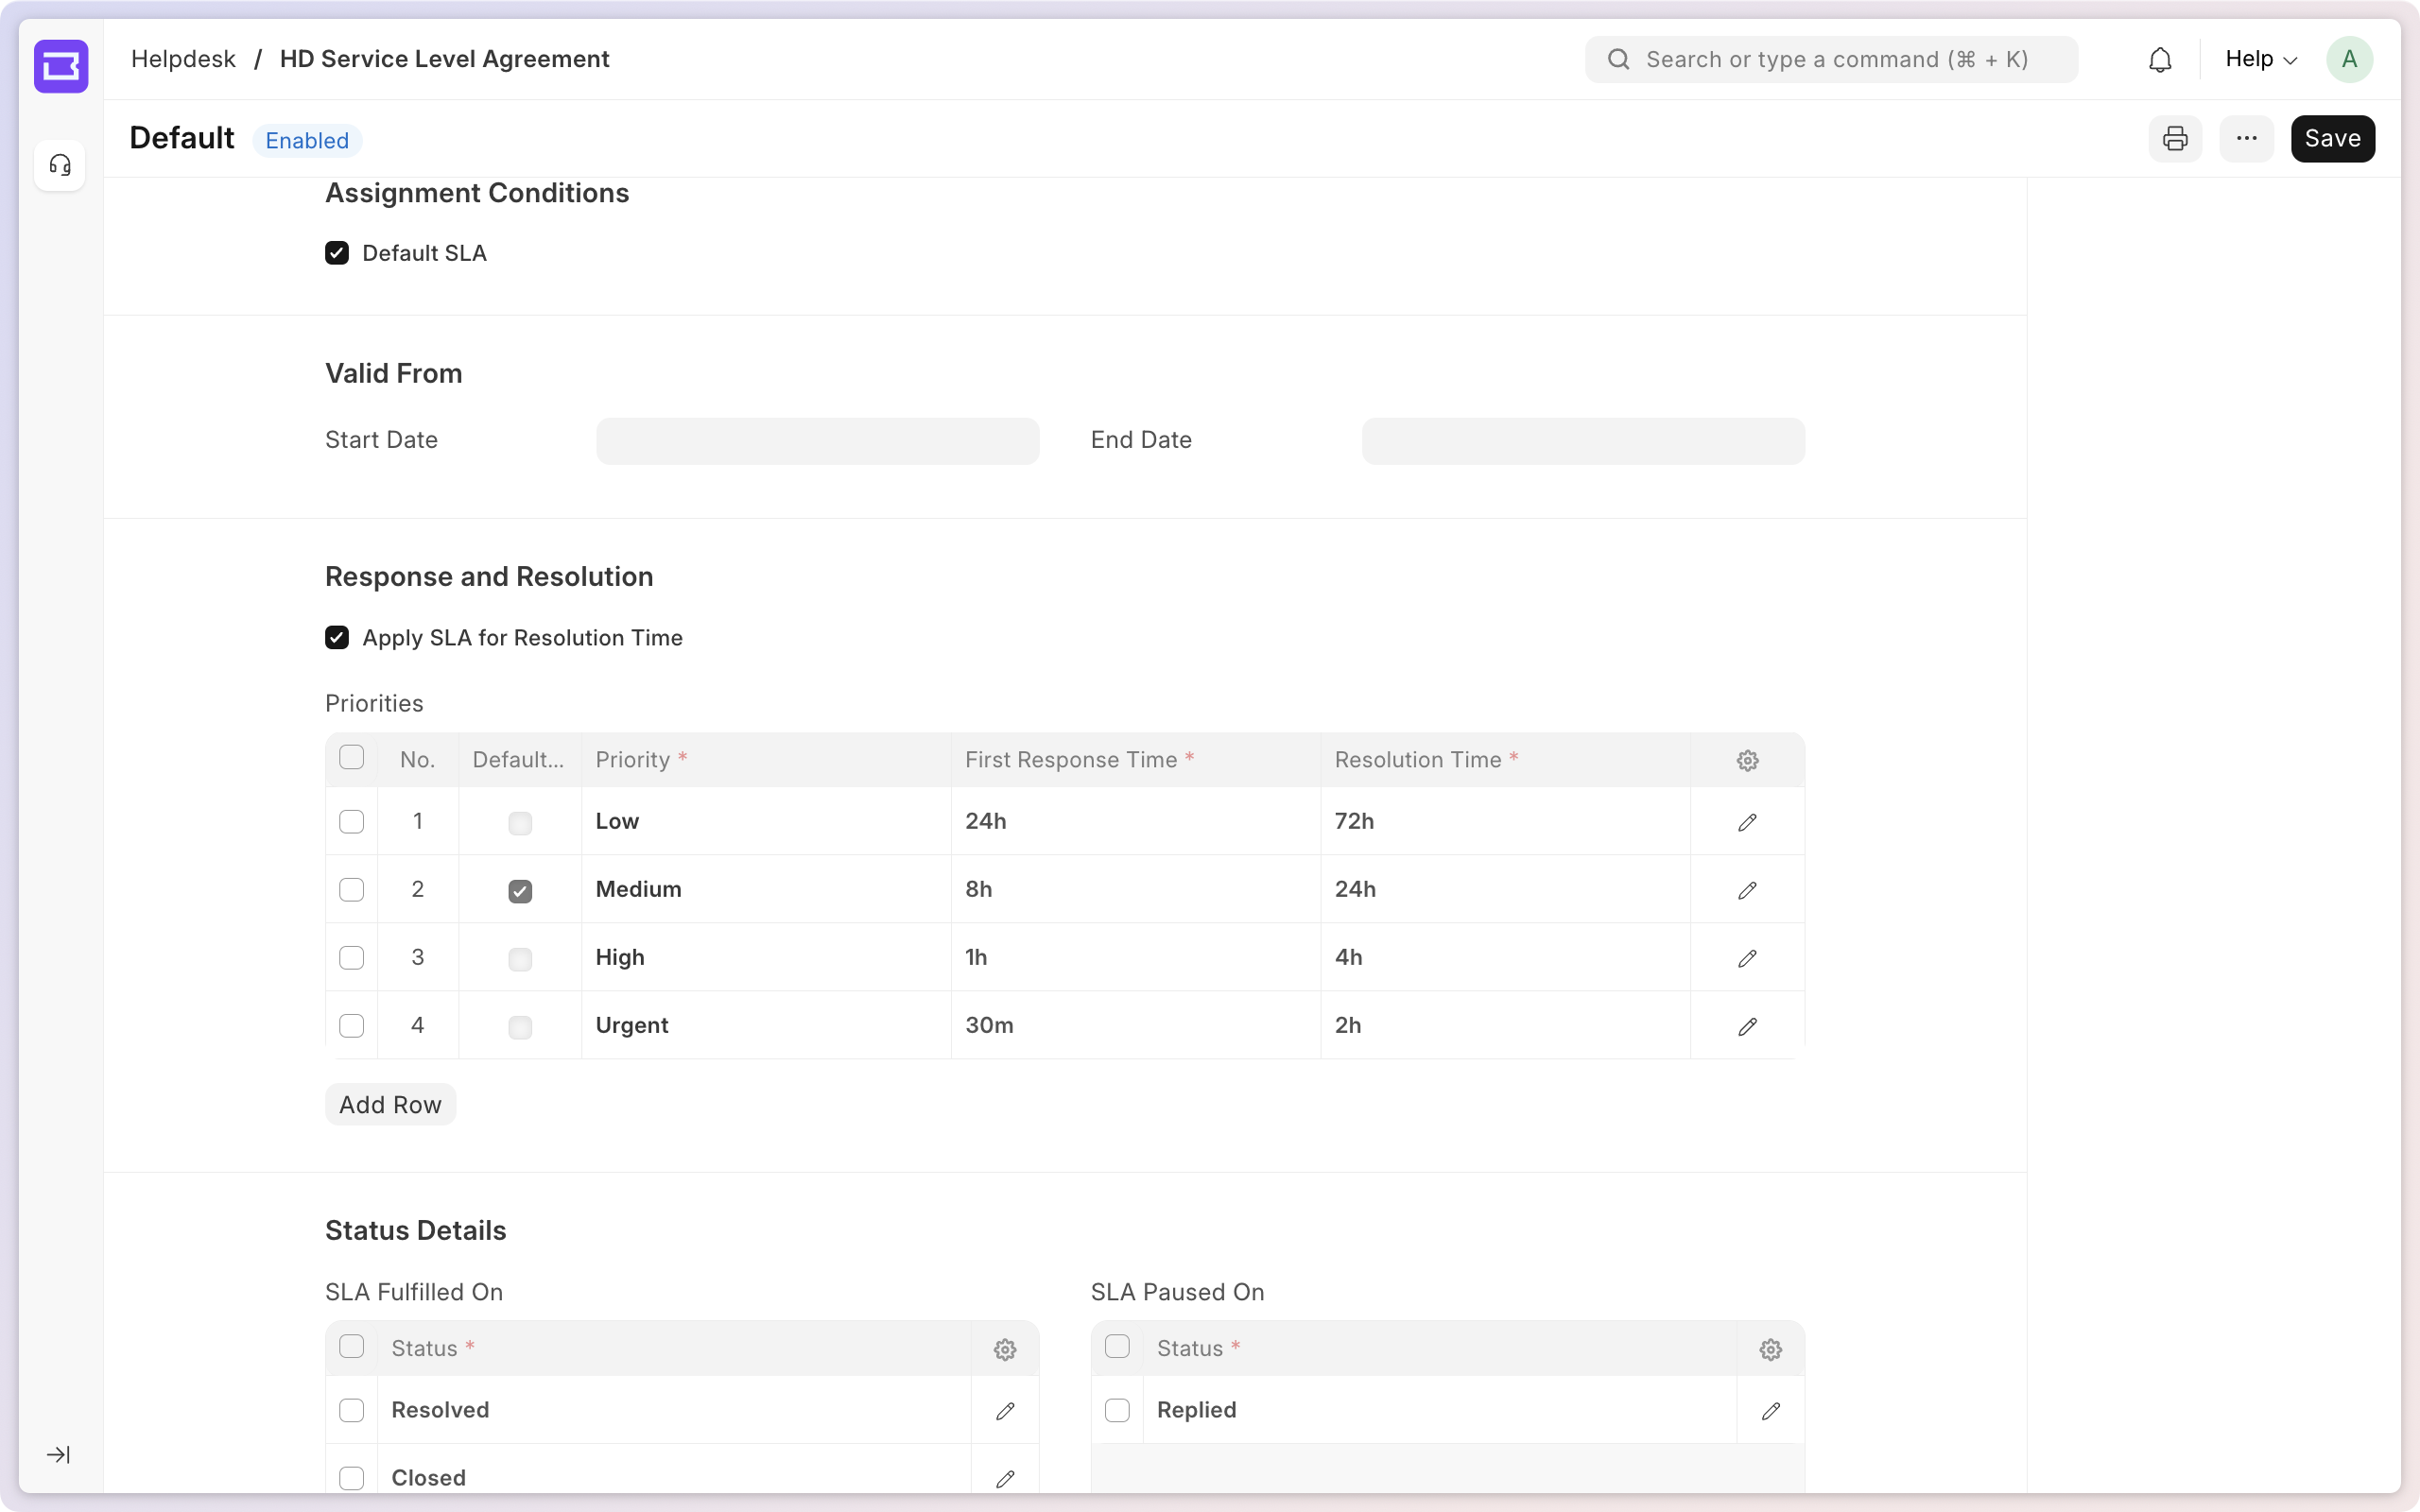This screenshot has width=2420, height=1512.
Task: Expand the sidebar with arrow icon
Action: (x=59, y=1455)
